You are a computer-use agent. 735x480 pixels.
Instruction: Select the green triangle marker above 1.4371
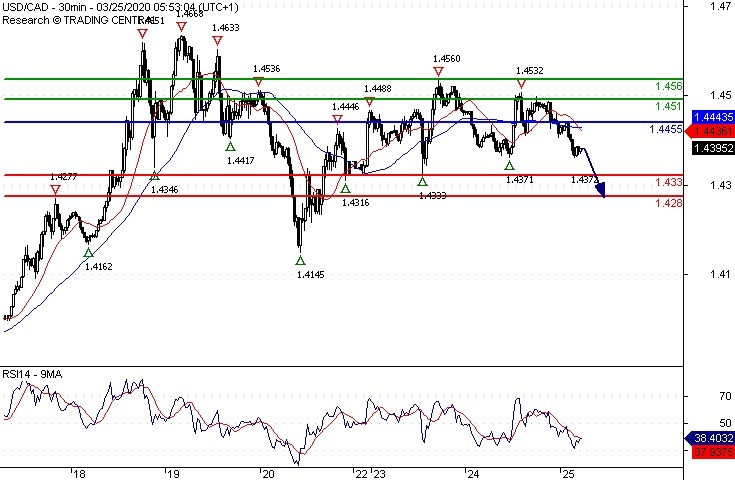click(x=510, y=165)
